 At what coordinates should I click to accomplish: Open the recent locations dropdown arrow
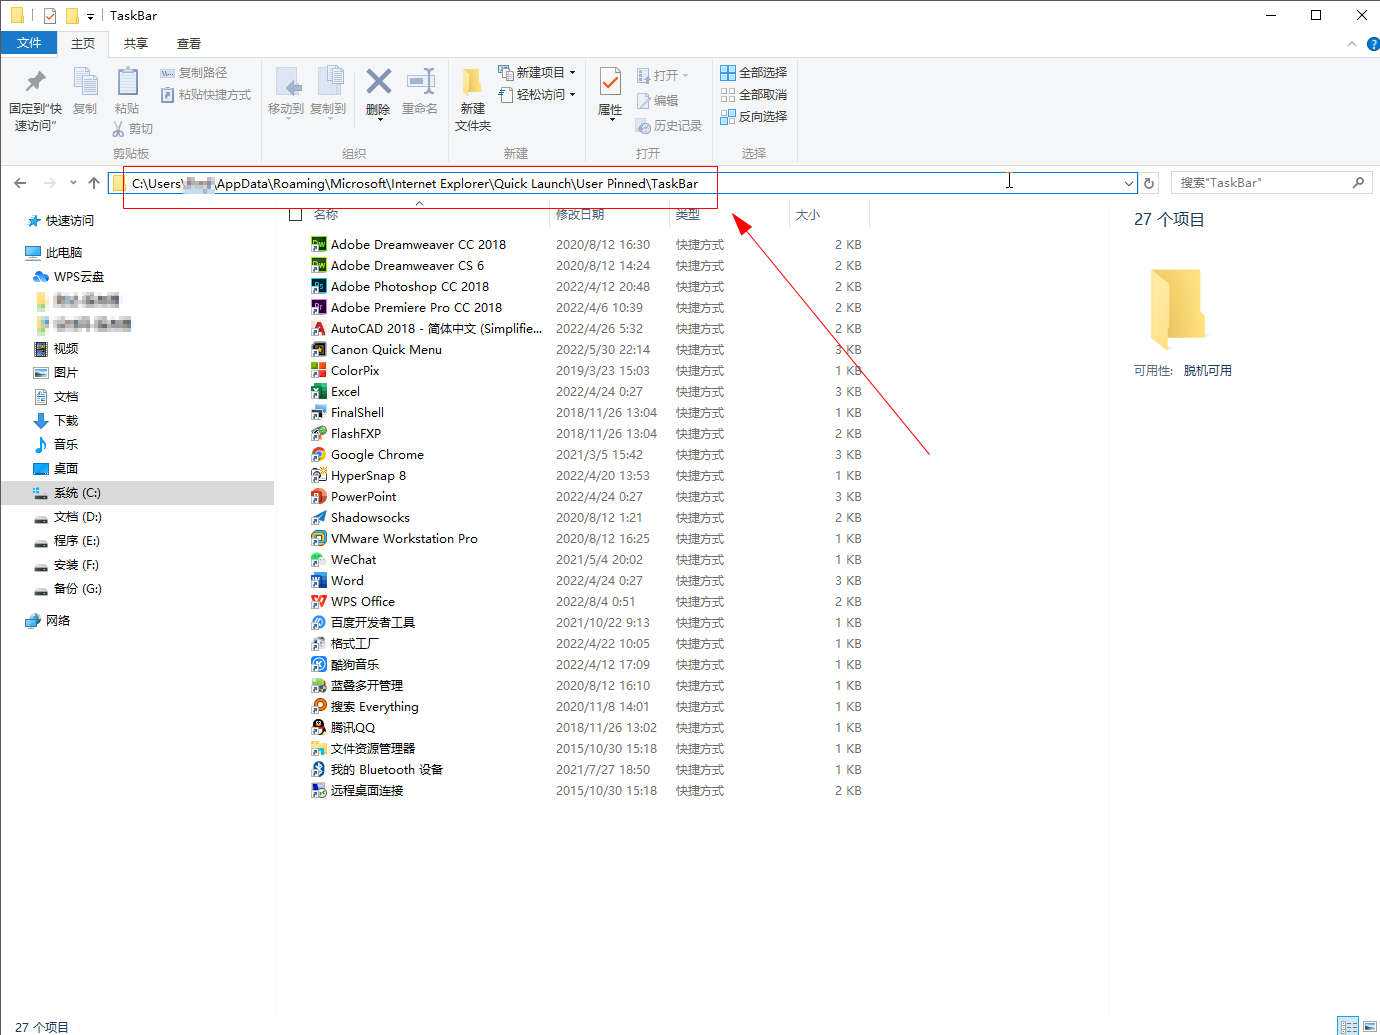(x=73, y=183)
